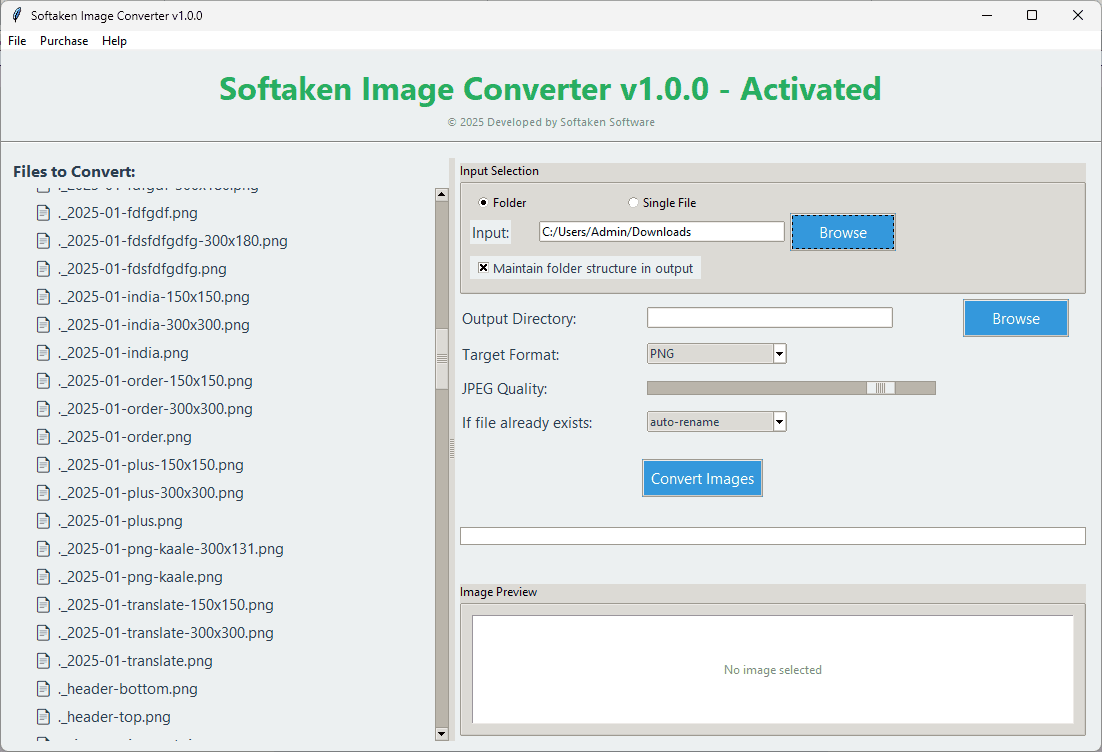Click file icon beside ._2025-01-translate-150x150.png

click(x=44, y=605)
